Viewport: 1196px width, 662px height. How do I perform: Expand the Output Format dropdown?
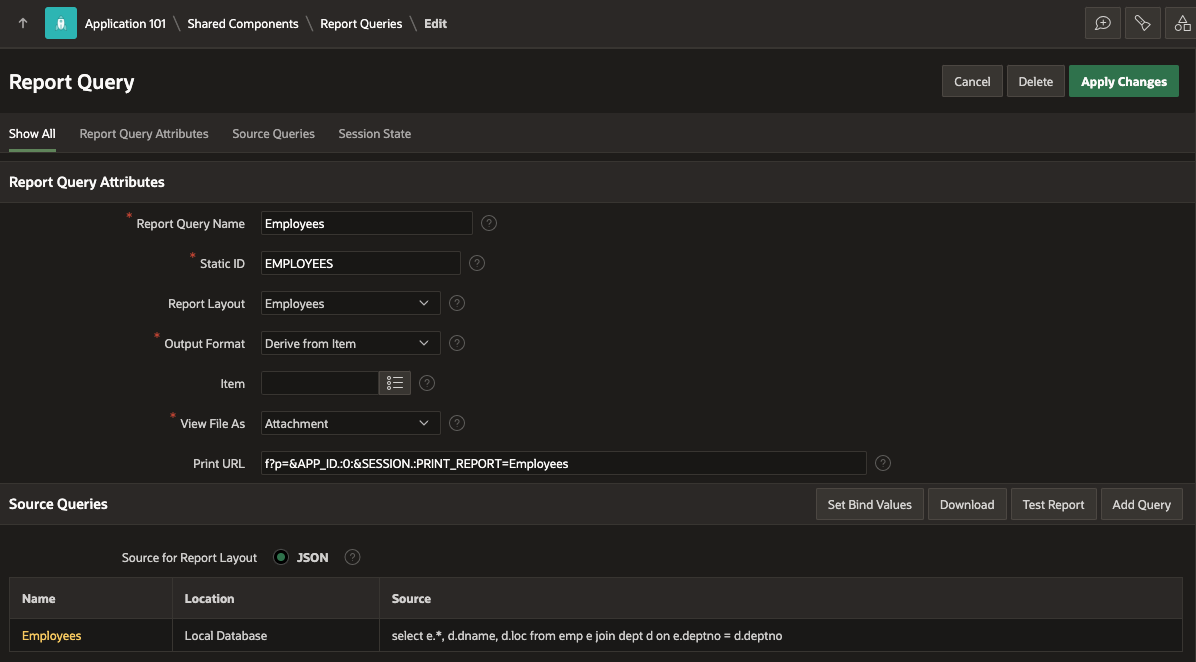pos(350,343)
